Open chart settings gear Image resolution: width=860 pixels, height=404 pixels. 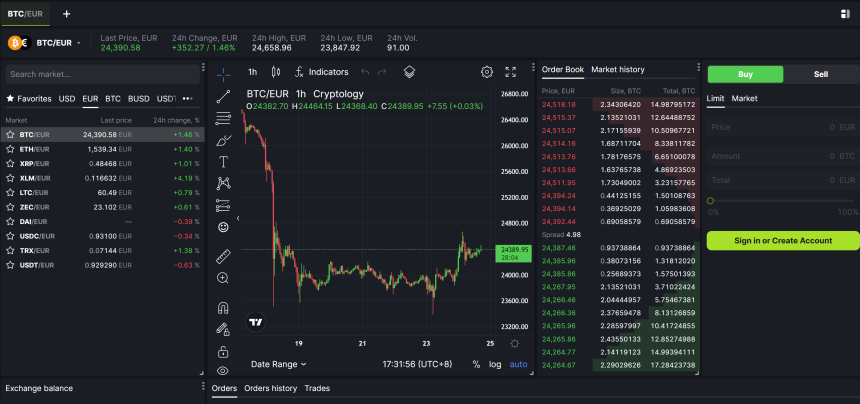[487, 72]
